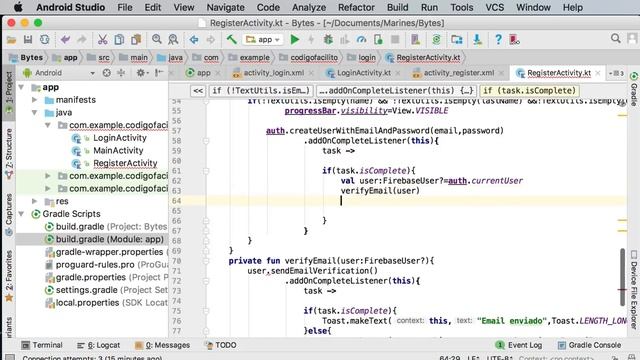
Task: Click the Sync Gradle files icon
Action: (436, 40)
